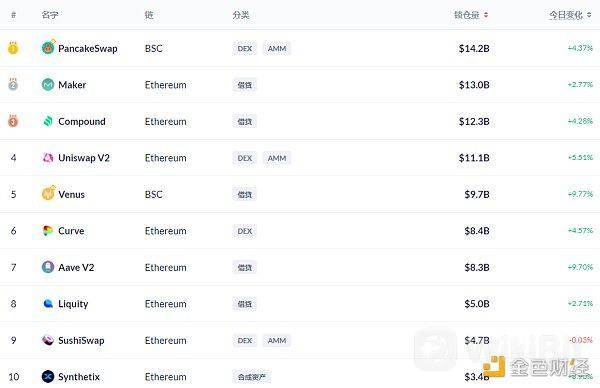Viewport: 600px width, 388px height.
Task: Click the Maker protocol logo
Action: click(x=48, y=84)
